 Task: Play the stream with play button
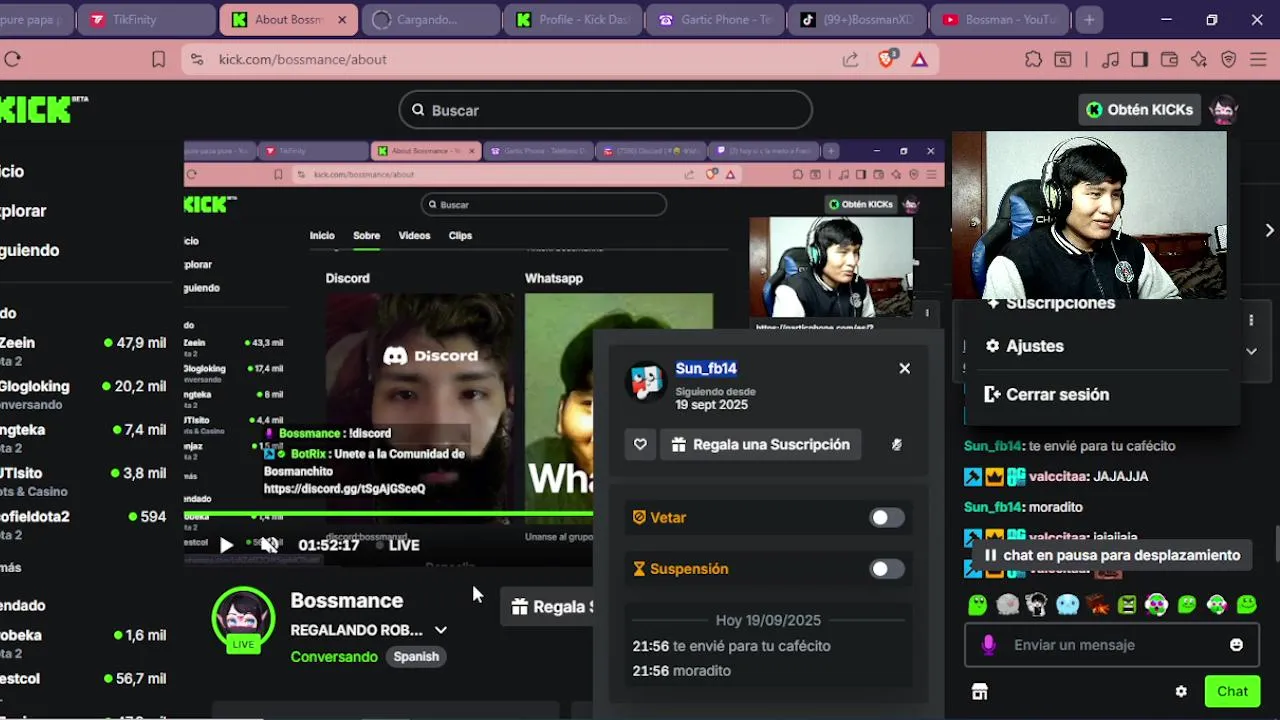point(226,545)
